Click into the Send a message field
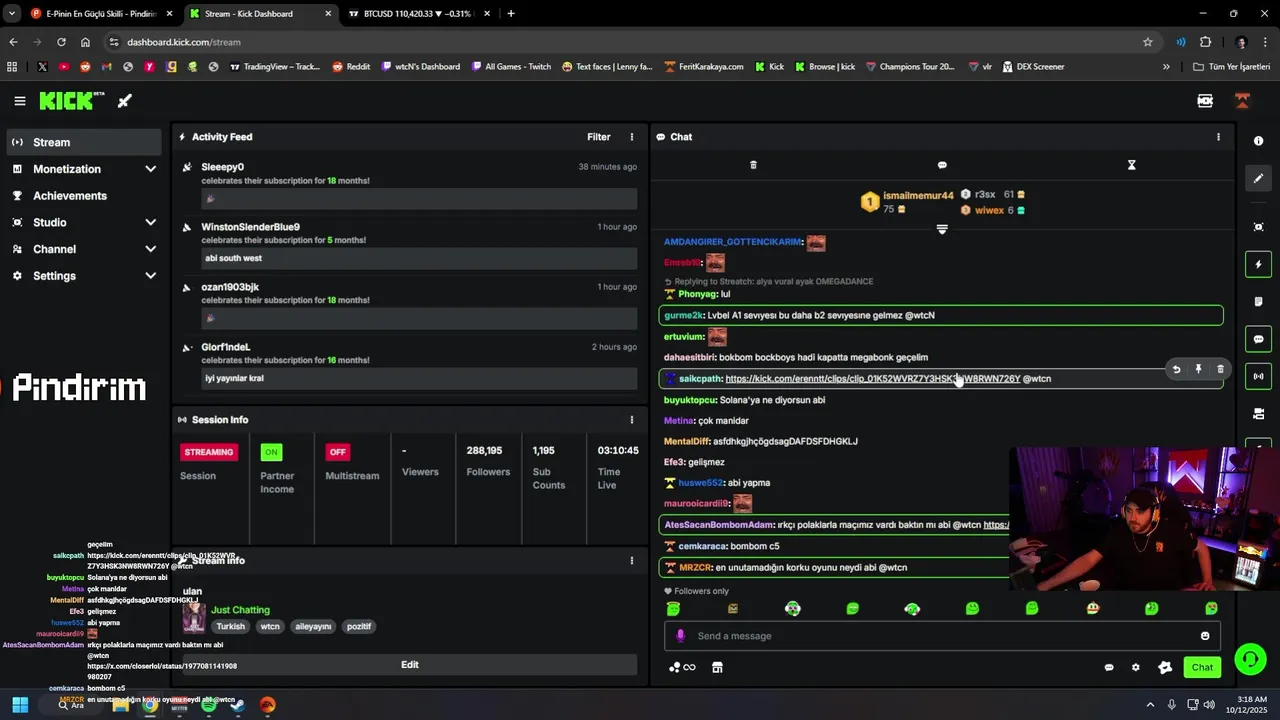The image size is (1280, 720). (940, 636)
